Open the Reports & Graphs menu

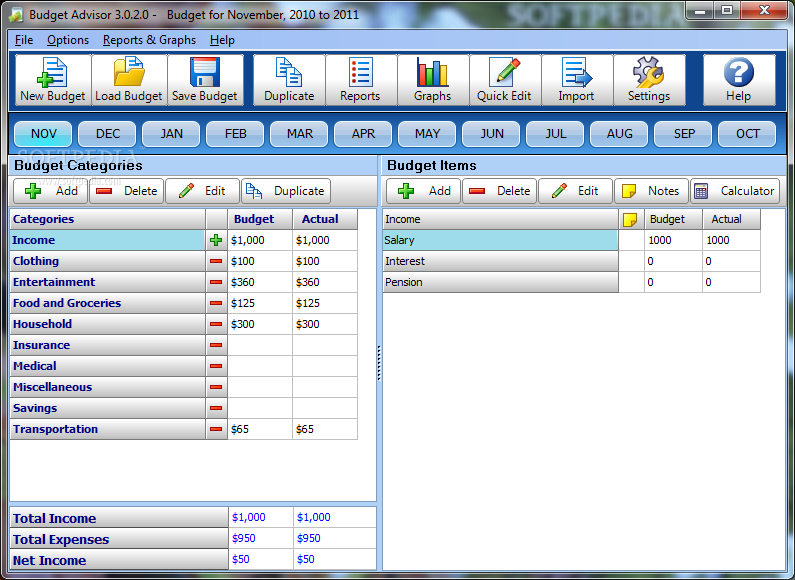149,40
